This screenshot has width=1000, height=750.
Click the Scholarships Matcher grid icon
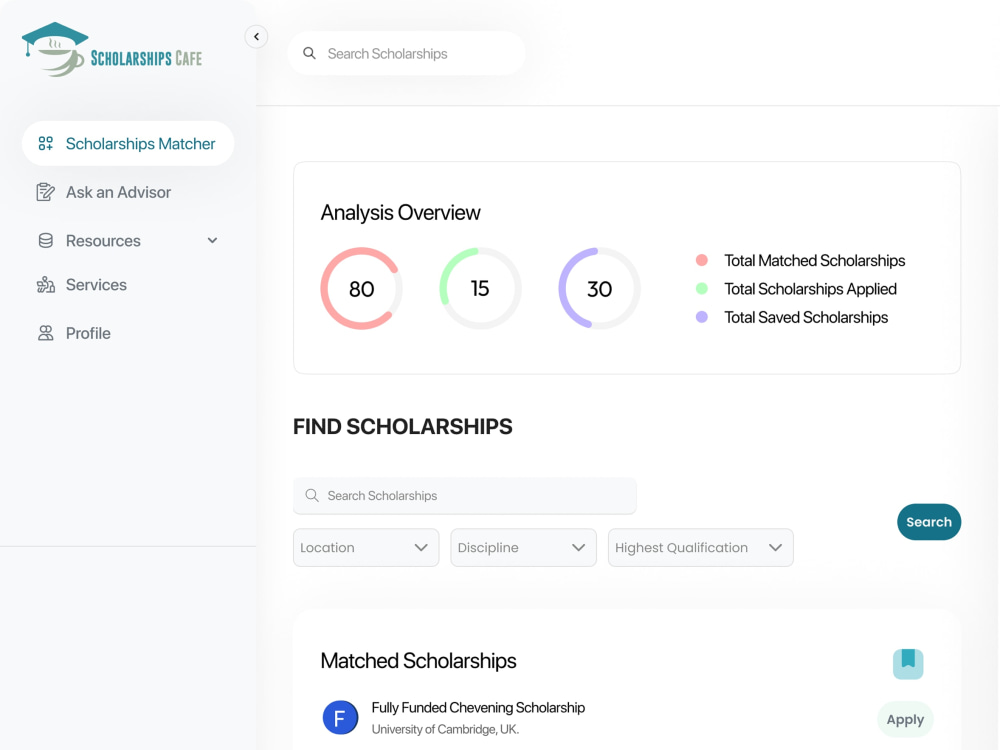click(45, 143)
